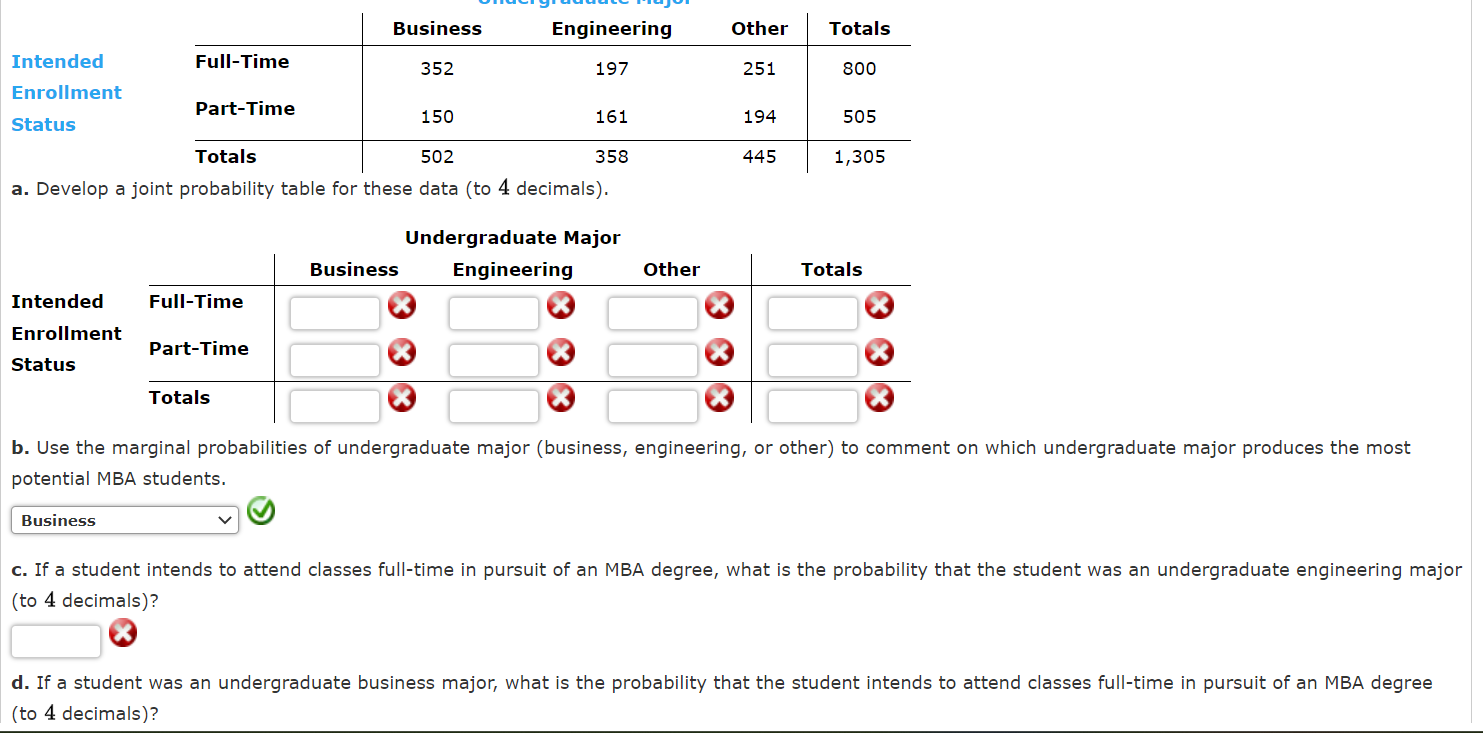The image size is (1483, 733).
Task: Click the green checkmark beside the Business dropdown
Action: [261, 511]
